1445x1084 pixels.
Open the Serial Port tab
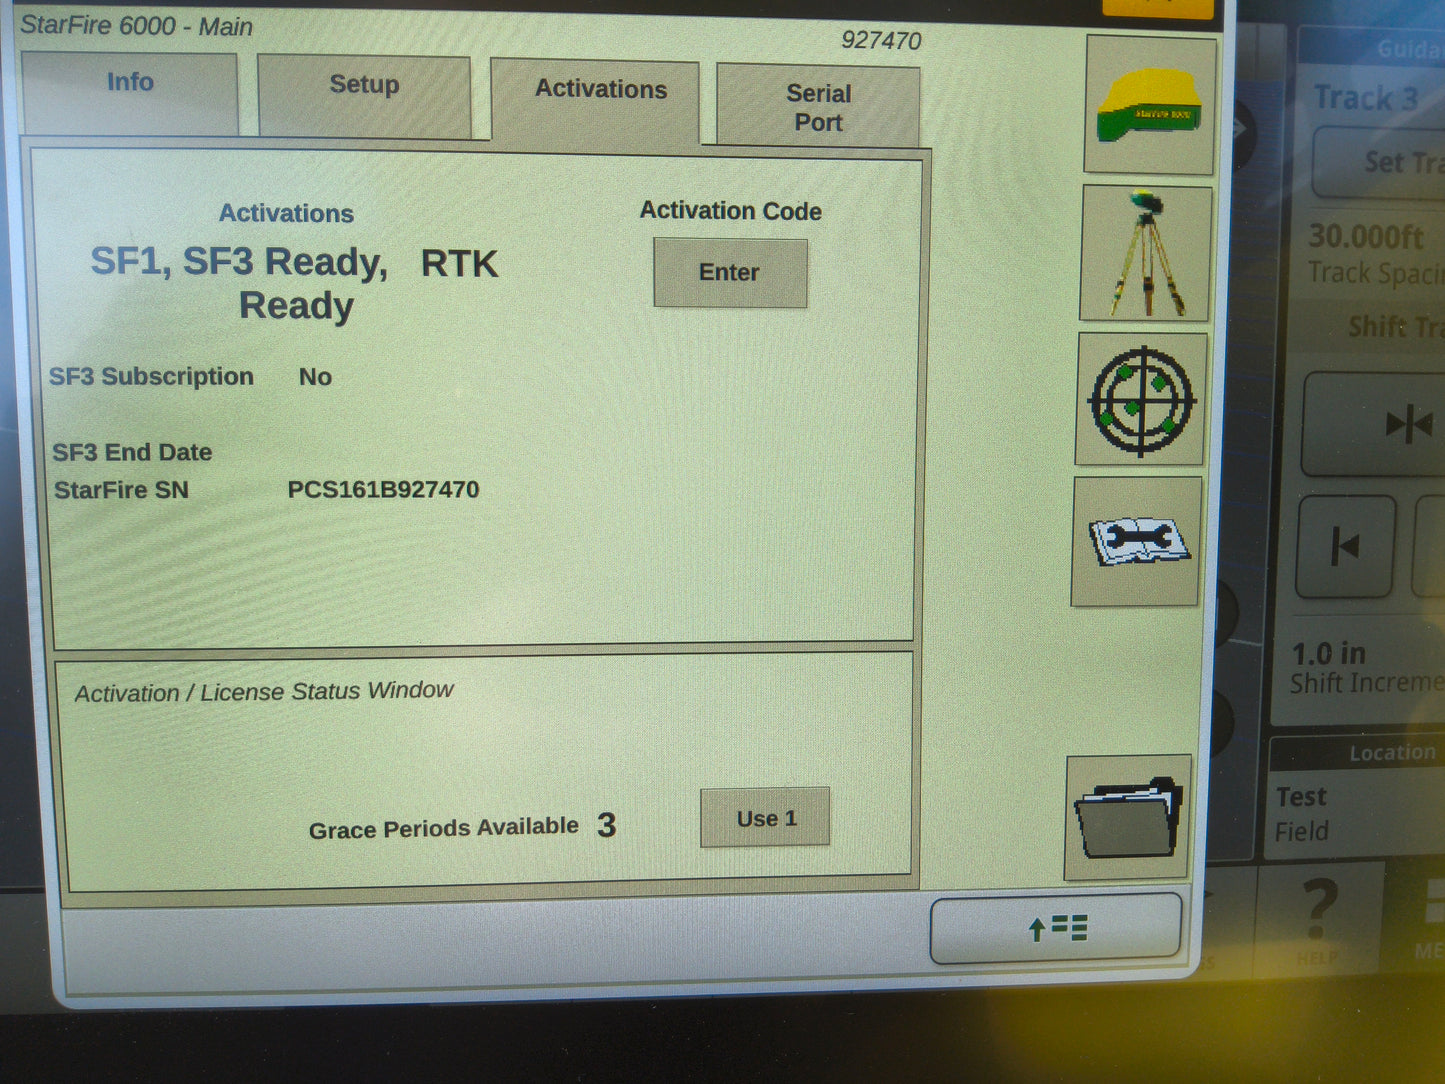[x=818, y=106]
